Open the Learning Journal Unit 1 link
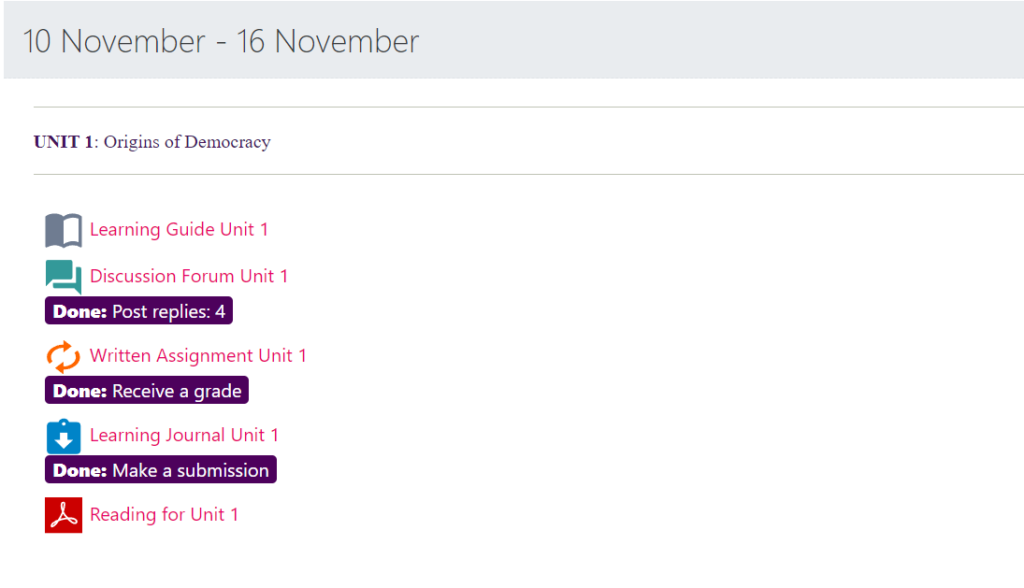Image resolution: width=1024 pixels, height=588 pixels. (x=184, y=435)
